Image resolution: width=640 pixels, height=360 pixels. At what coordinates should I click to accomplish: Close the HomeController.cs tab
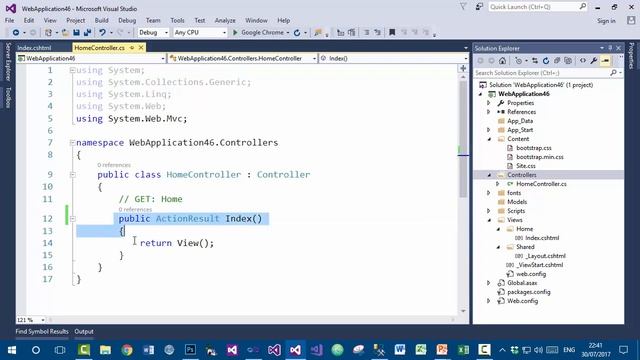[141, 48]
